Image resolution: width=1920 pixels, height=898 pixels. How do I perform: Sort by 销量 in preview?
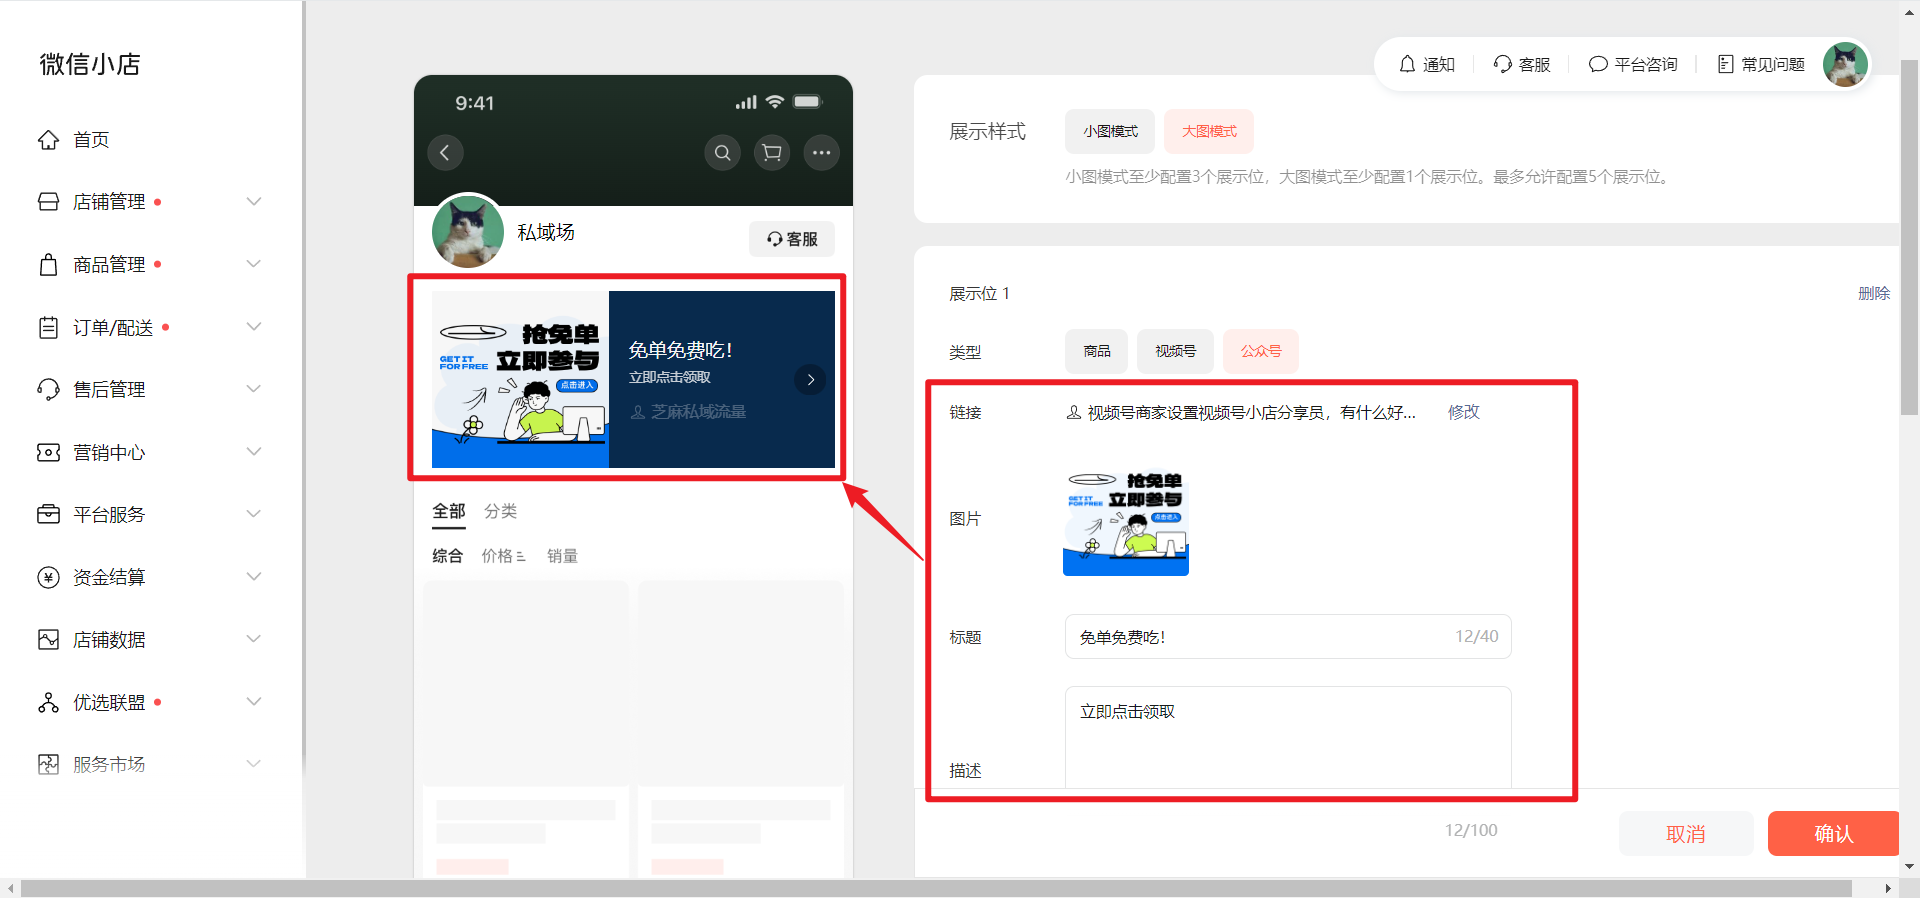562,556
